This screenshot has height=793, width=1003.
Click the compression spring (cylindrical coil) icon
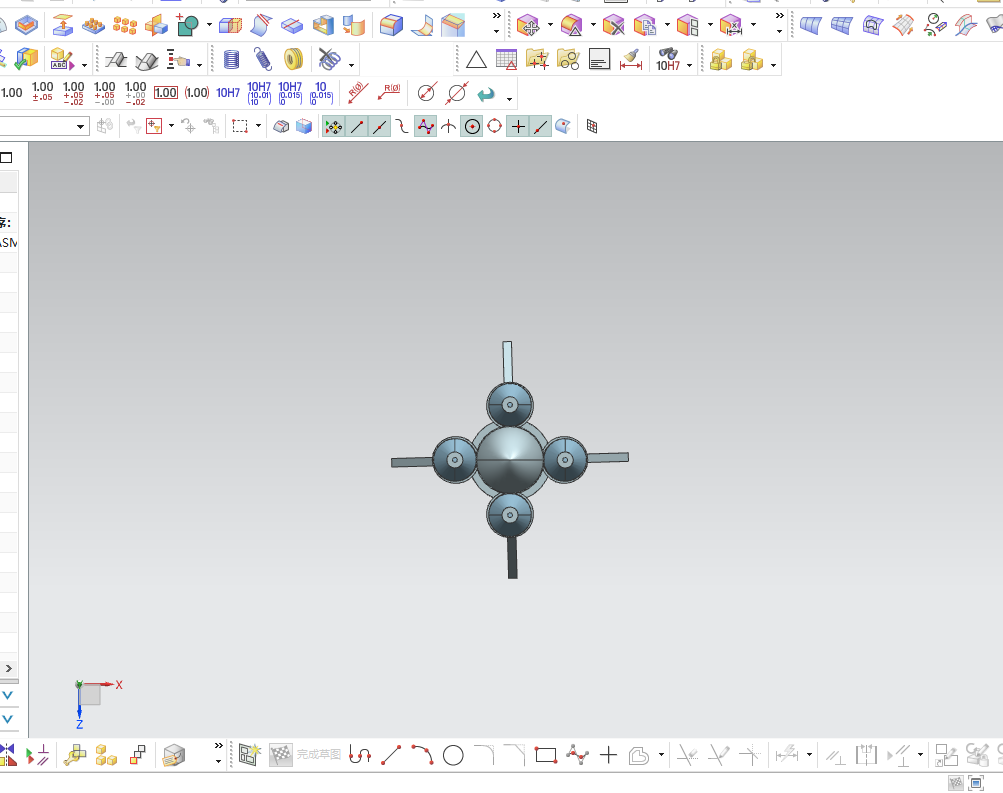coord(232,60)
